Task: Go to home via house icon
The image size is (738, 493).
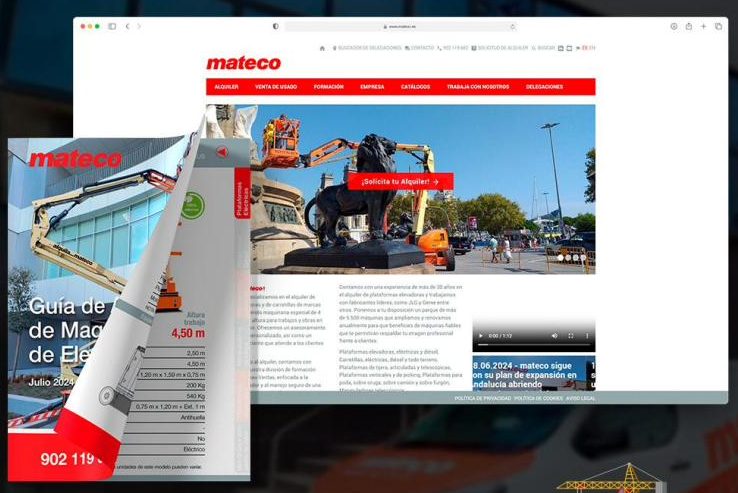Action: 322,48
